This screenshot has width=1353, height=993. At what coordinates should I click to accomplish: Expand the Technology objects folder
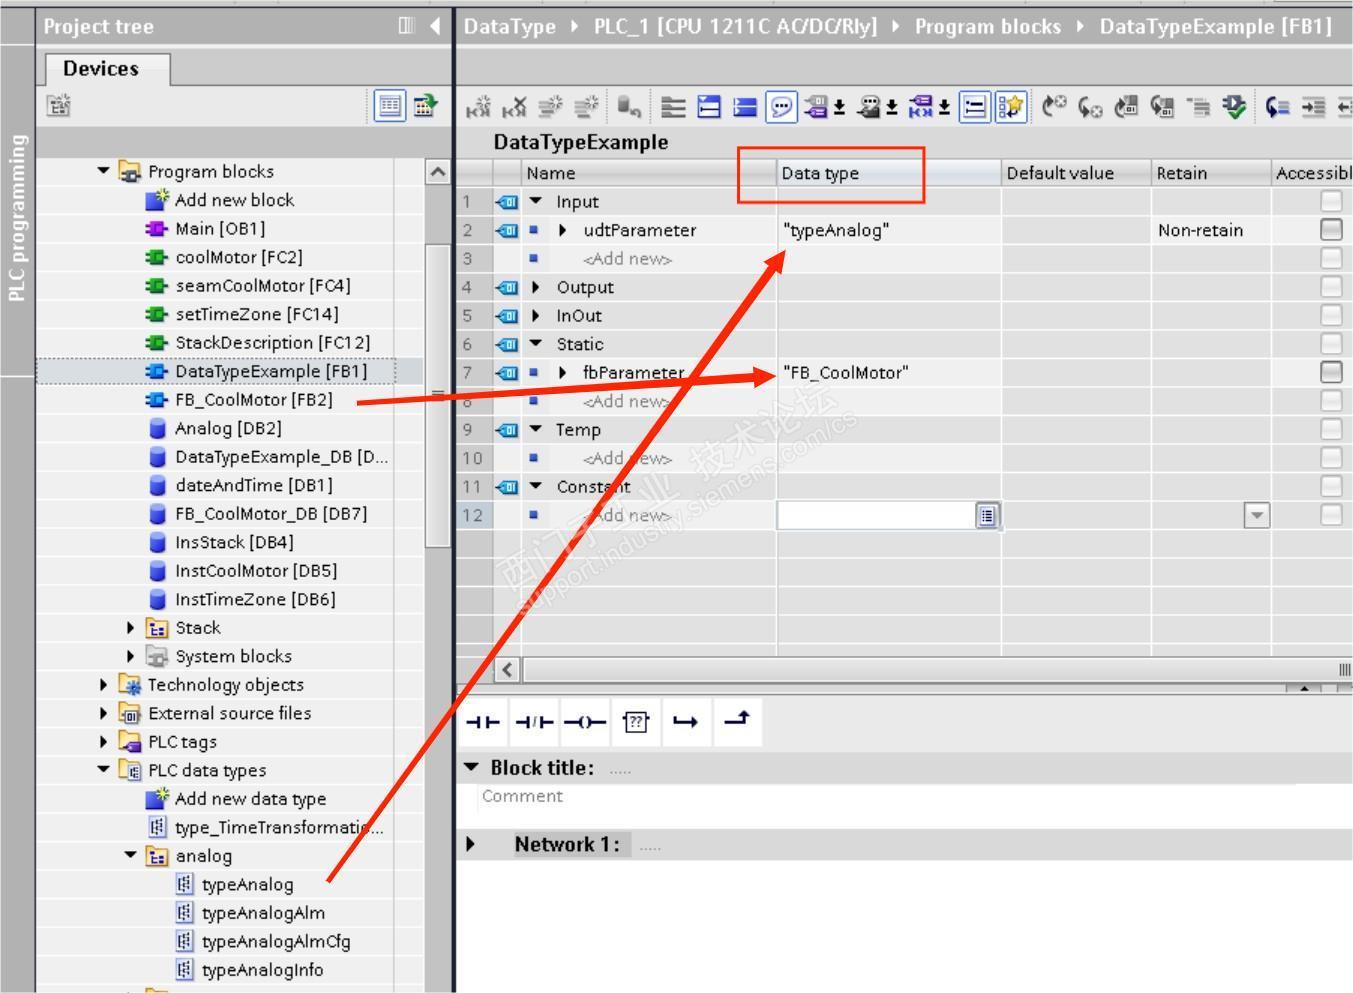click(104, 685)
